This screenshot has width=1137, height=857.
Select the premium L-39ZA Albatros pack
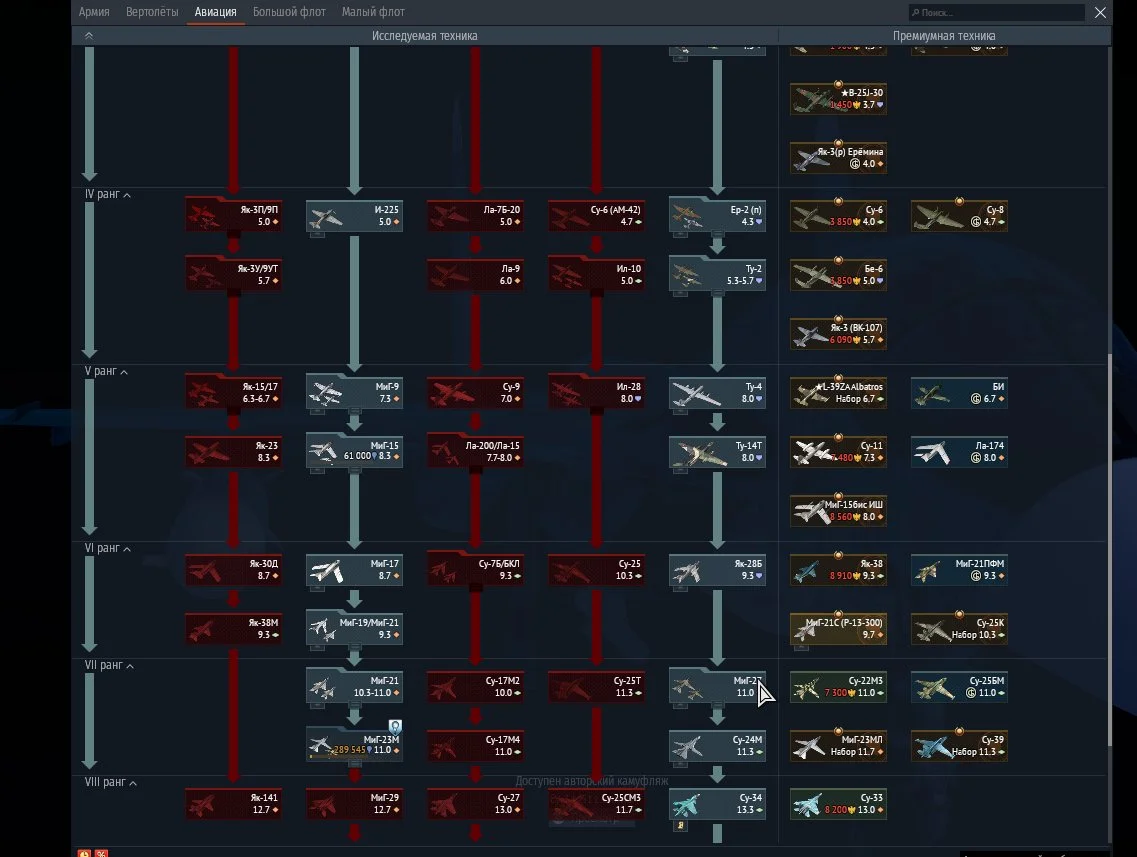point(838,393)
